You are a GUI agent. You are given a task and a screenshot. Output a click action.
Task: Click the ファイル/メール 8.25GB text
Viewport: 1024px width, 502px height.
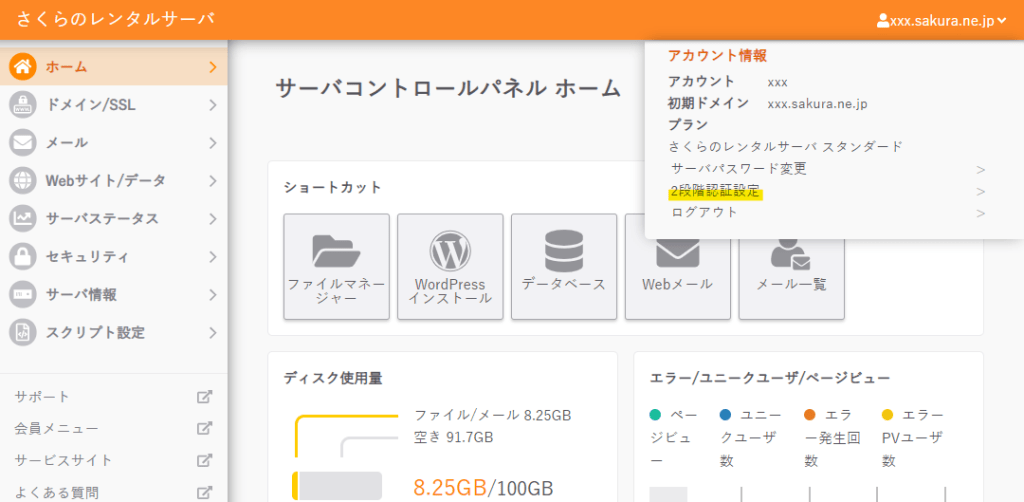click(493, 415)
